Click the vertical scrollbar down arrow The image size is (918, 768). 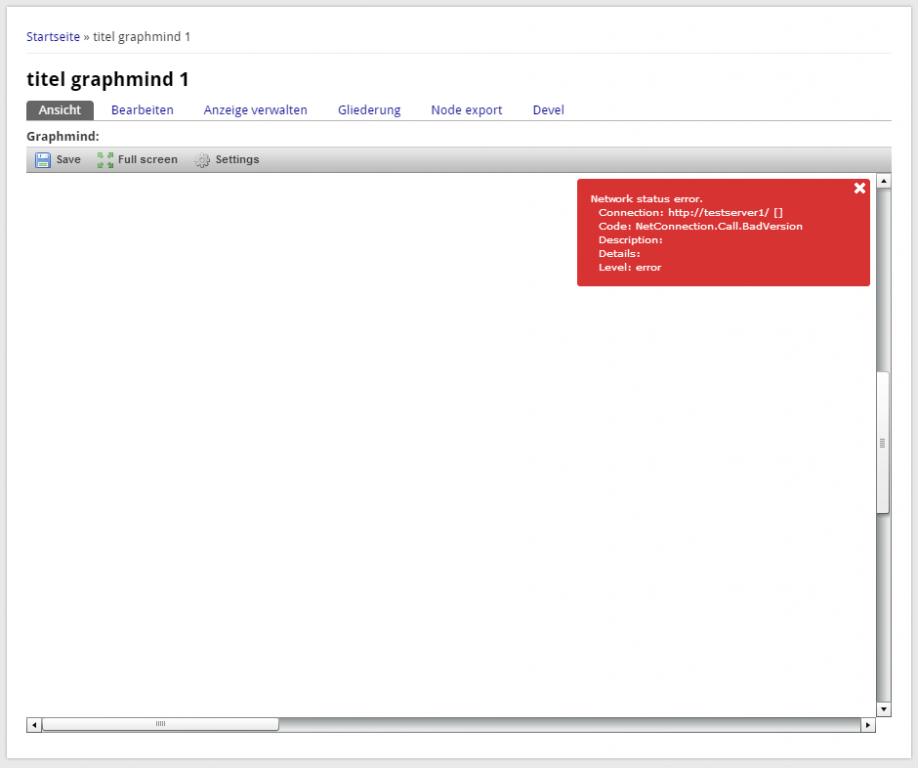[x=883, y=709]
